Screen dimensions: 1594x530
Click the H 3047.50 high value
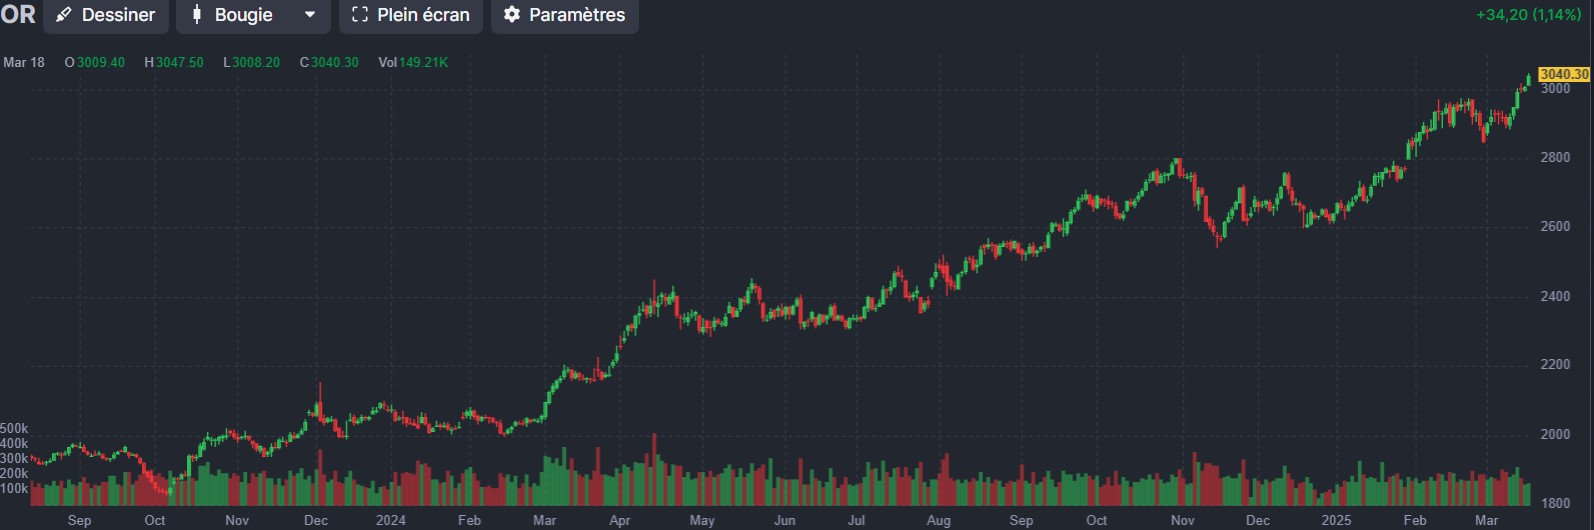pyautogui.click(x=174, y=62)
